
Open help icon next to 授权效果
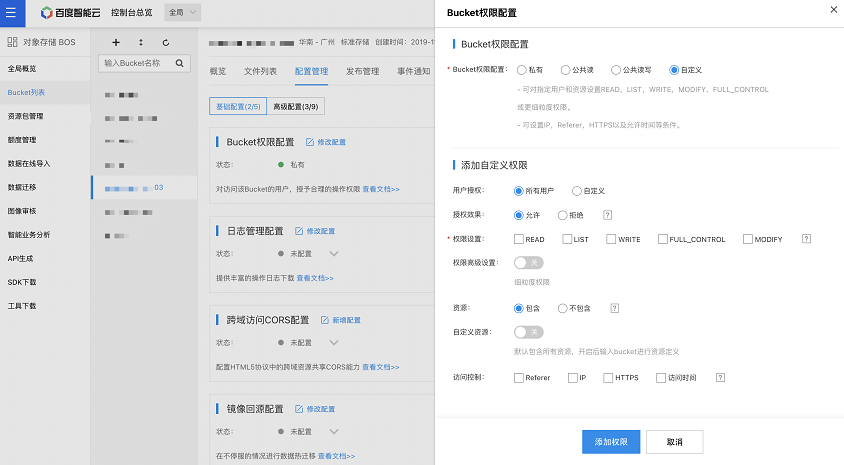click(x=608, y=215)
